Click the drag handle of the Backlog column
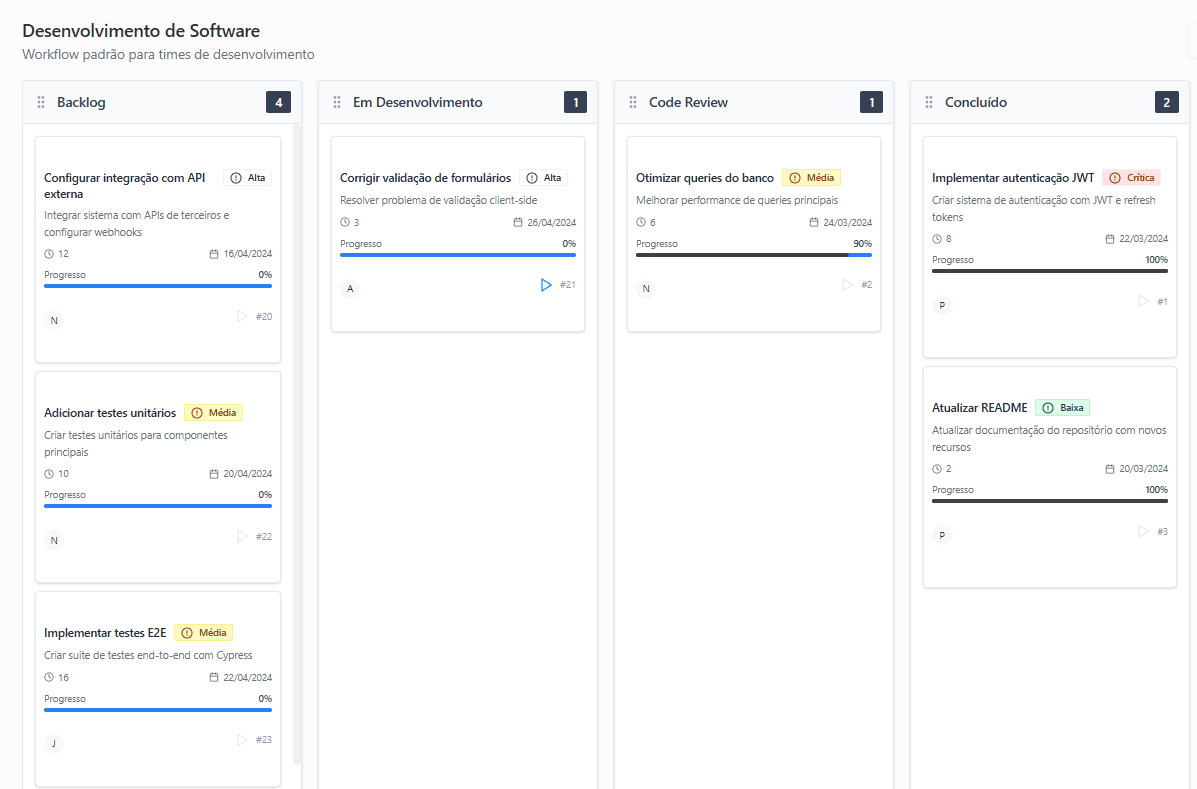This screenshot has width=1197, height=789. tap(40, 102)
